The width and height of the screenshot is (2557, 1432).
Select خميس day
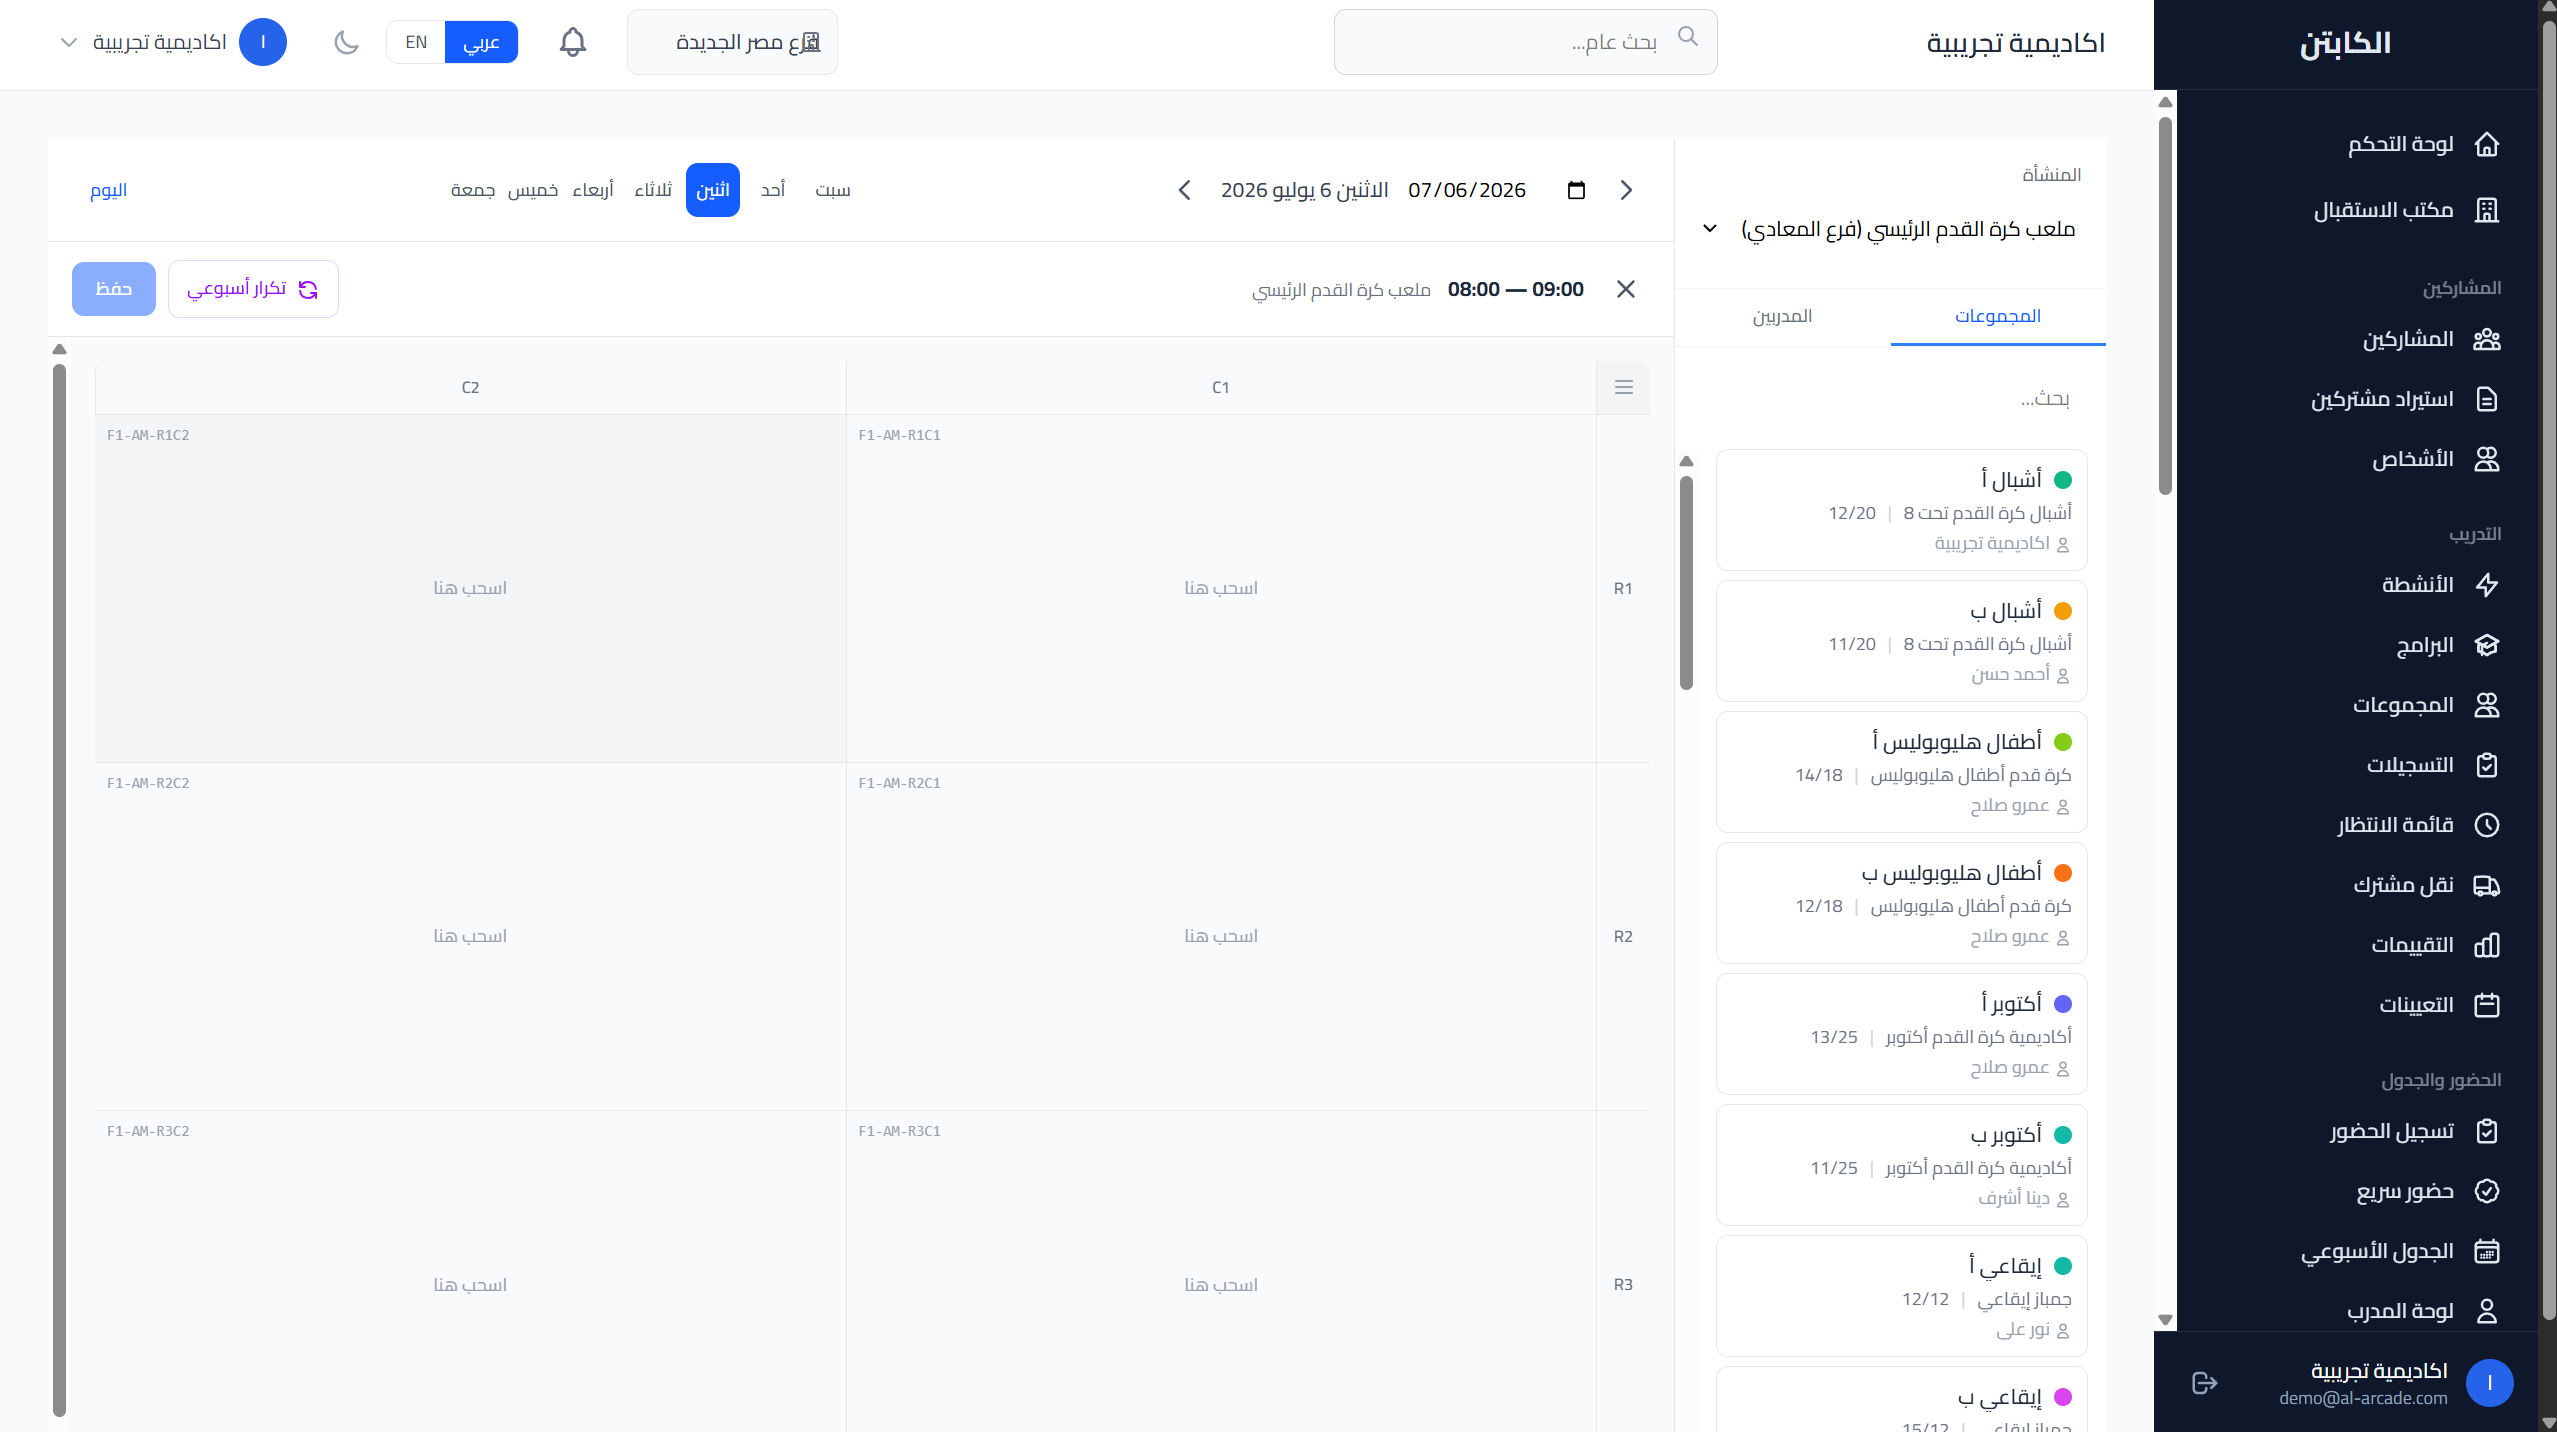click(532, 190)
